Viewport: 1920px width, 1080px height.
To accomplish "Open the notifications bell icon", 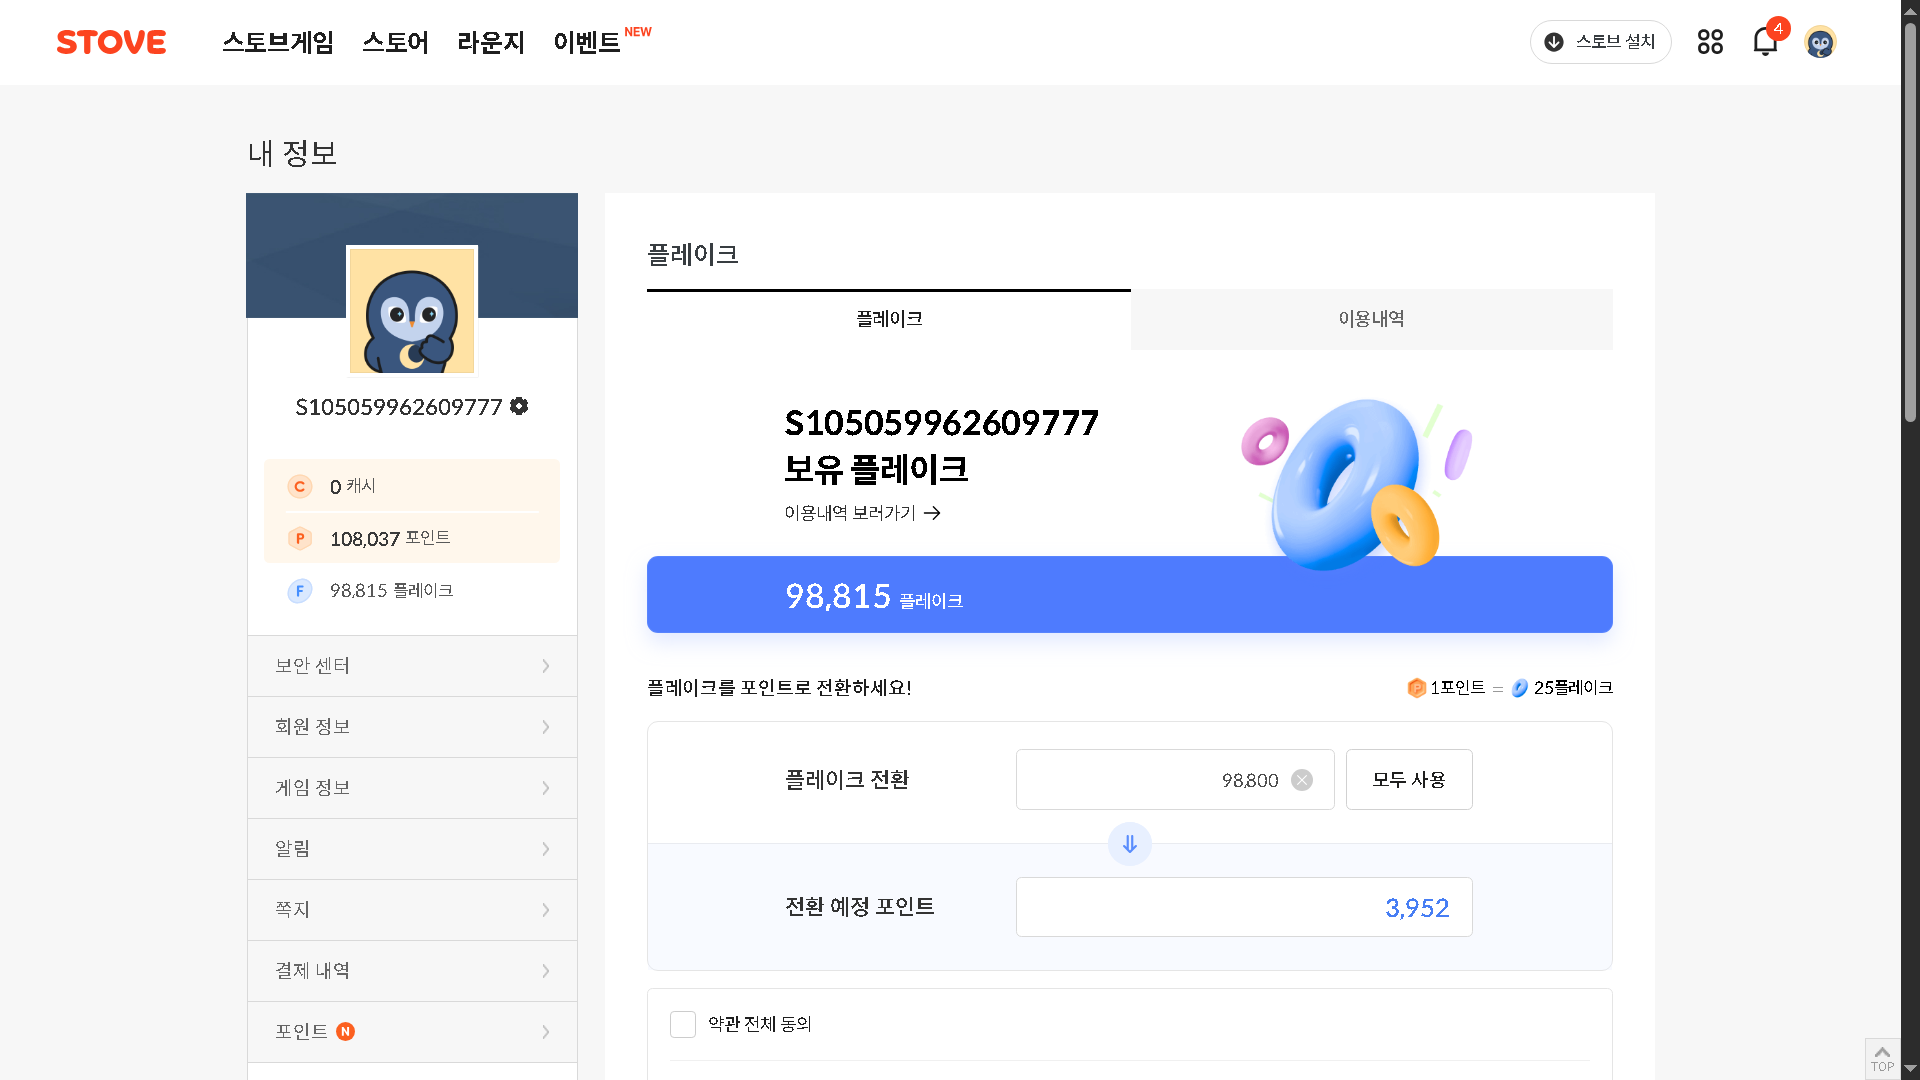I will point(1765,42).
